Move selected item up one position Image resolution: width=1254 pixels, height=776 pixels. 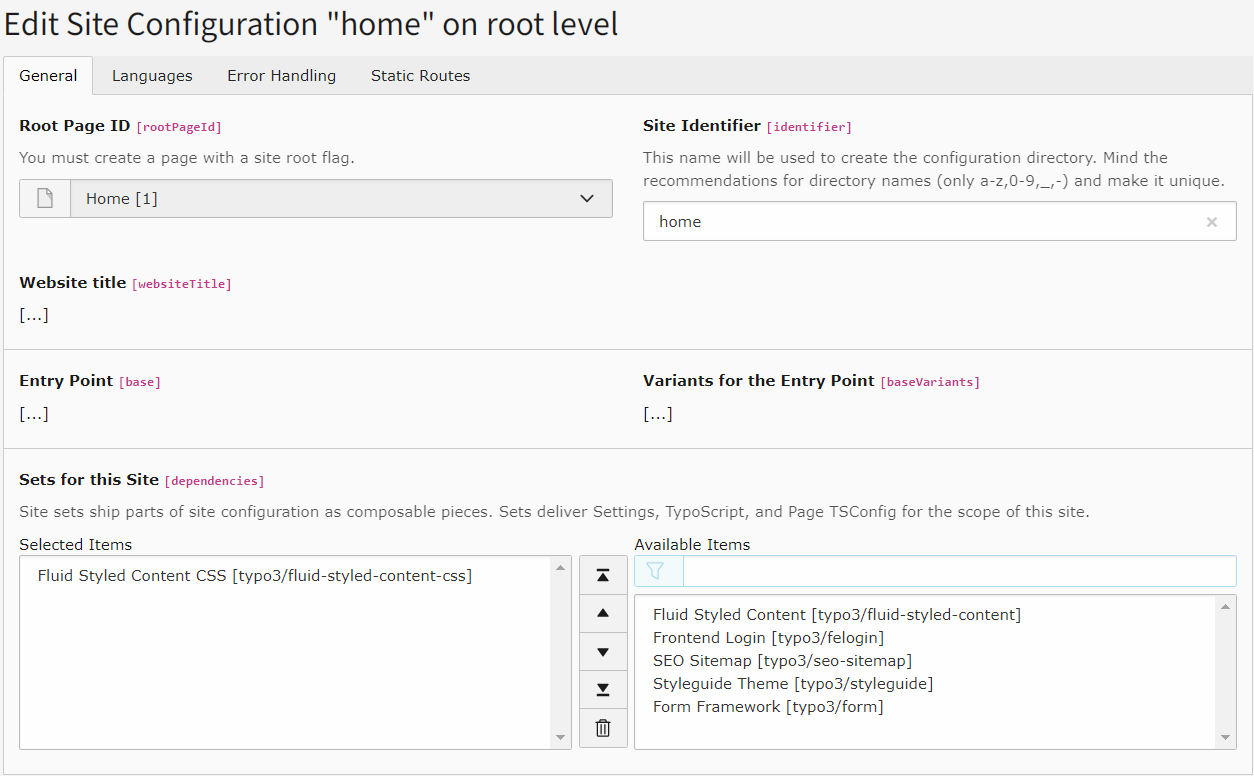pos(603,613)
